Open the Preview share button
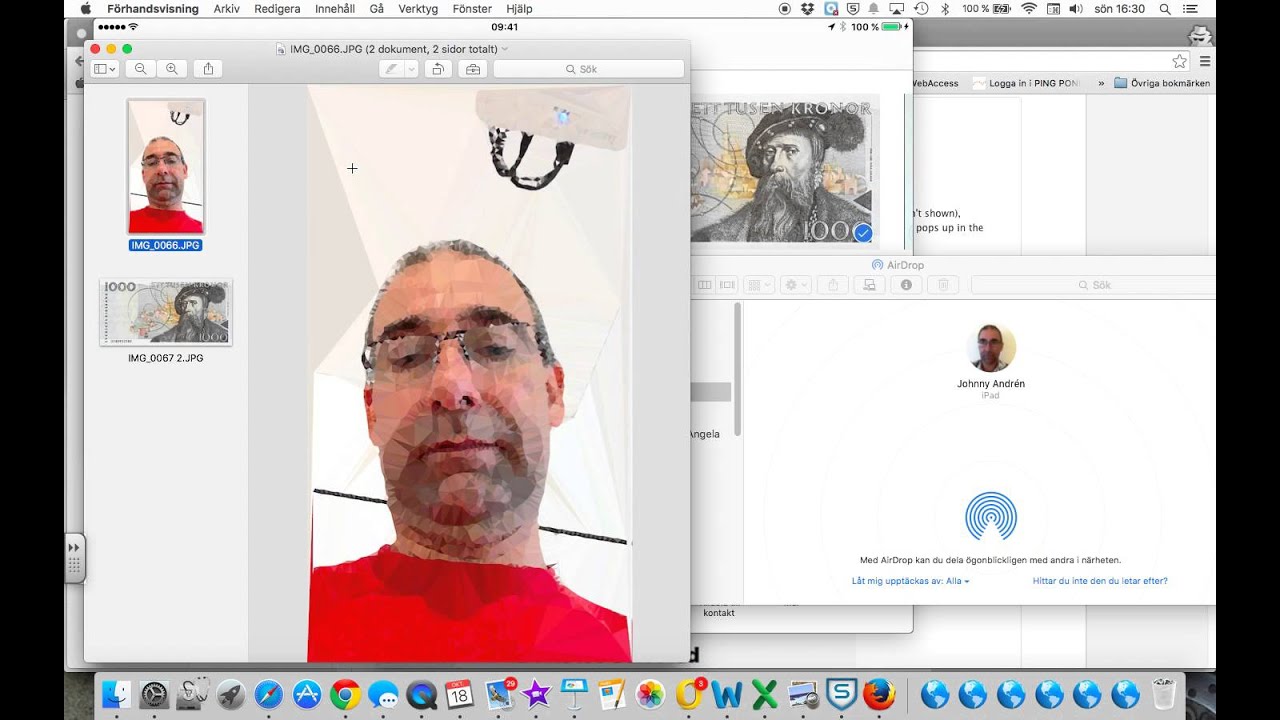 (x=208, y=69)
